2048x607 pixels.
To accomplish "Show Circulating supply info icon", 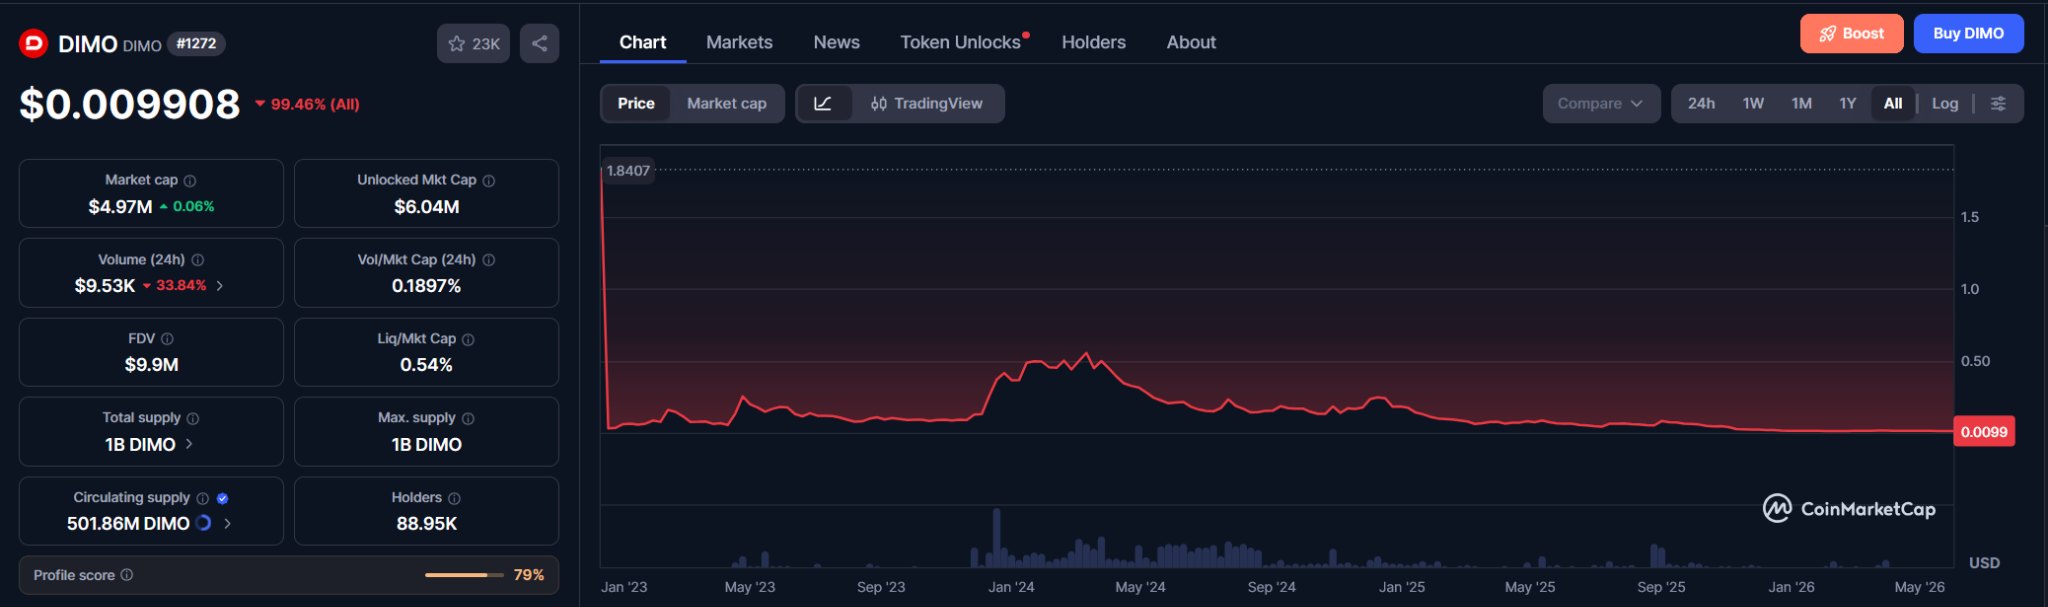I will [203, 498].
